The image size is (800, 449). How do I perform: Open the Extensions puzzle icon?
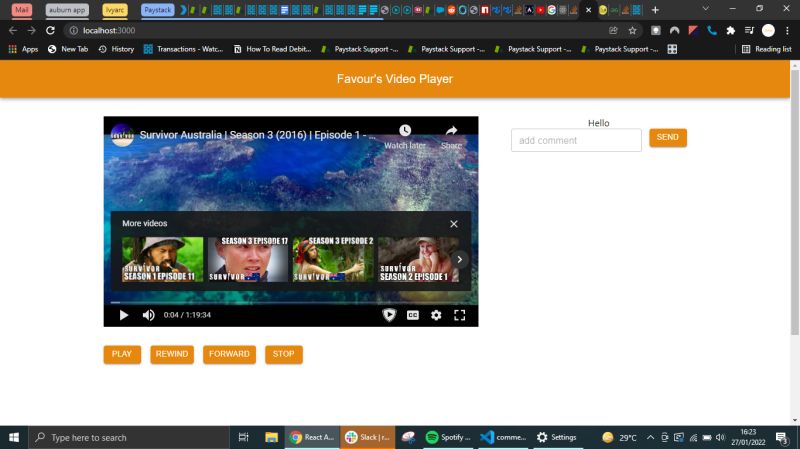731,31
